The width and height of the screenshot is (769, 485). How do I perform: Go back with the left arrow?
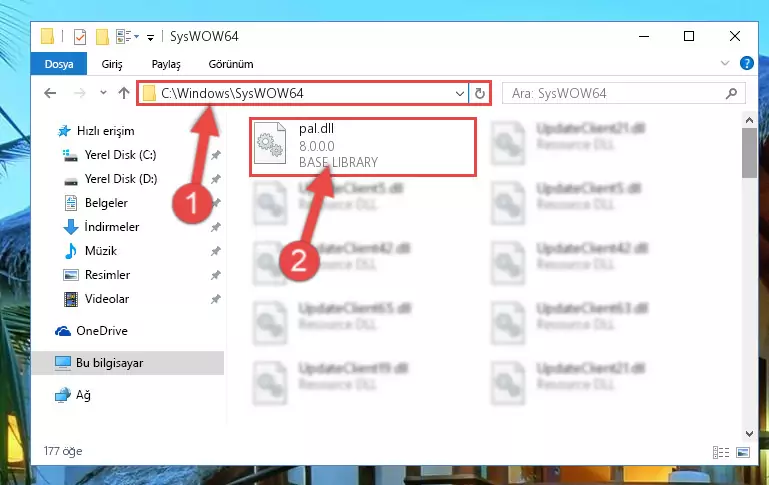[50, 93]
